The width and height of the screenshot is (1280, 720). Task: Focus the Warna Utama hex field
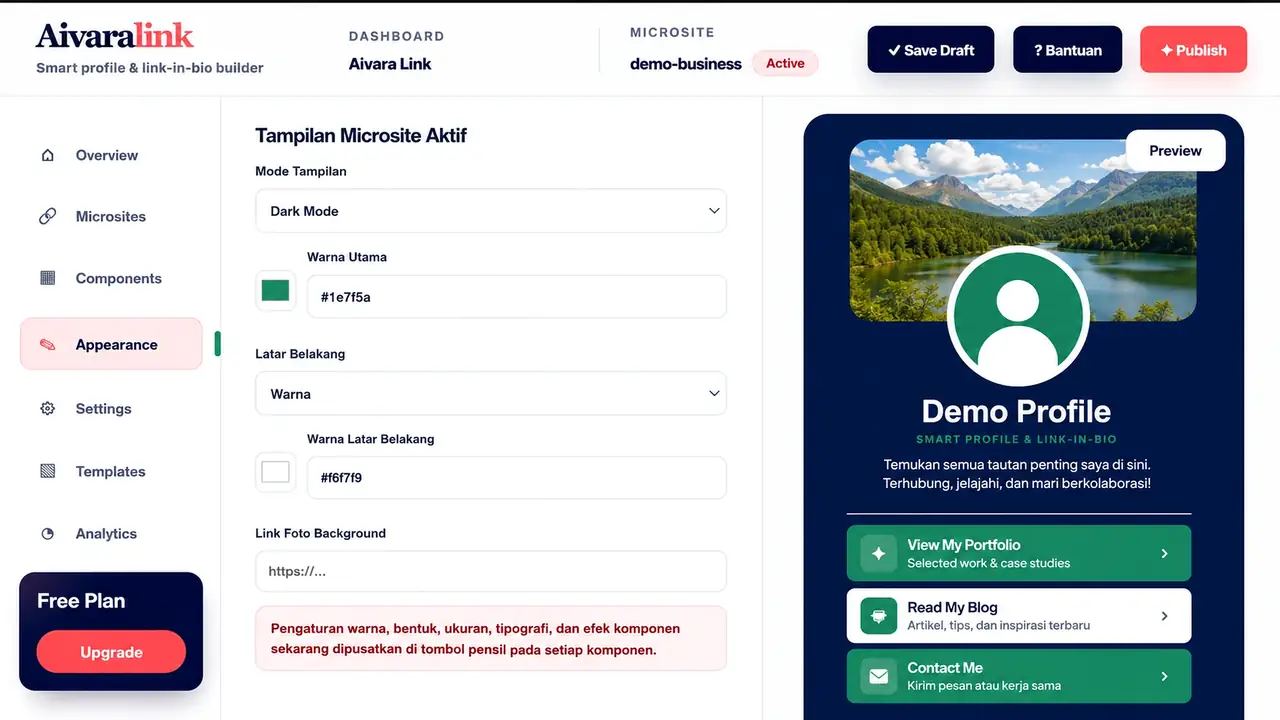click(x=517, y=297)
